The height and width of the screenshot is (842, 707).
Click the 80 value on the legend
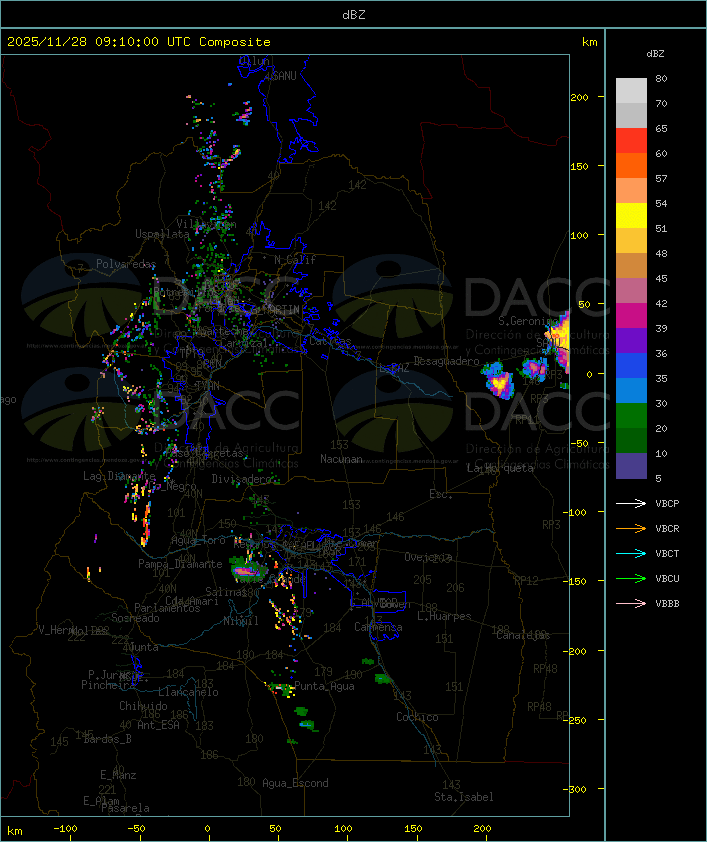click(x=661, y=78)
